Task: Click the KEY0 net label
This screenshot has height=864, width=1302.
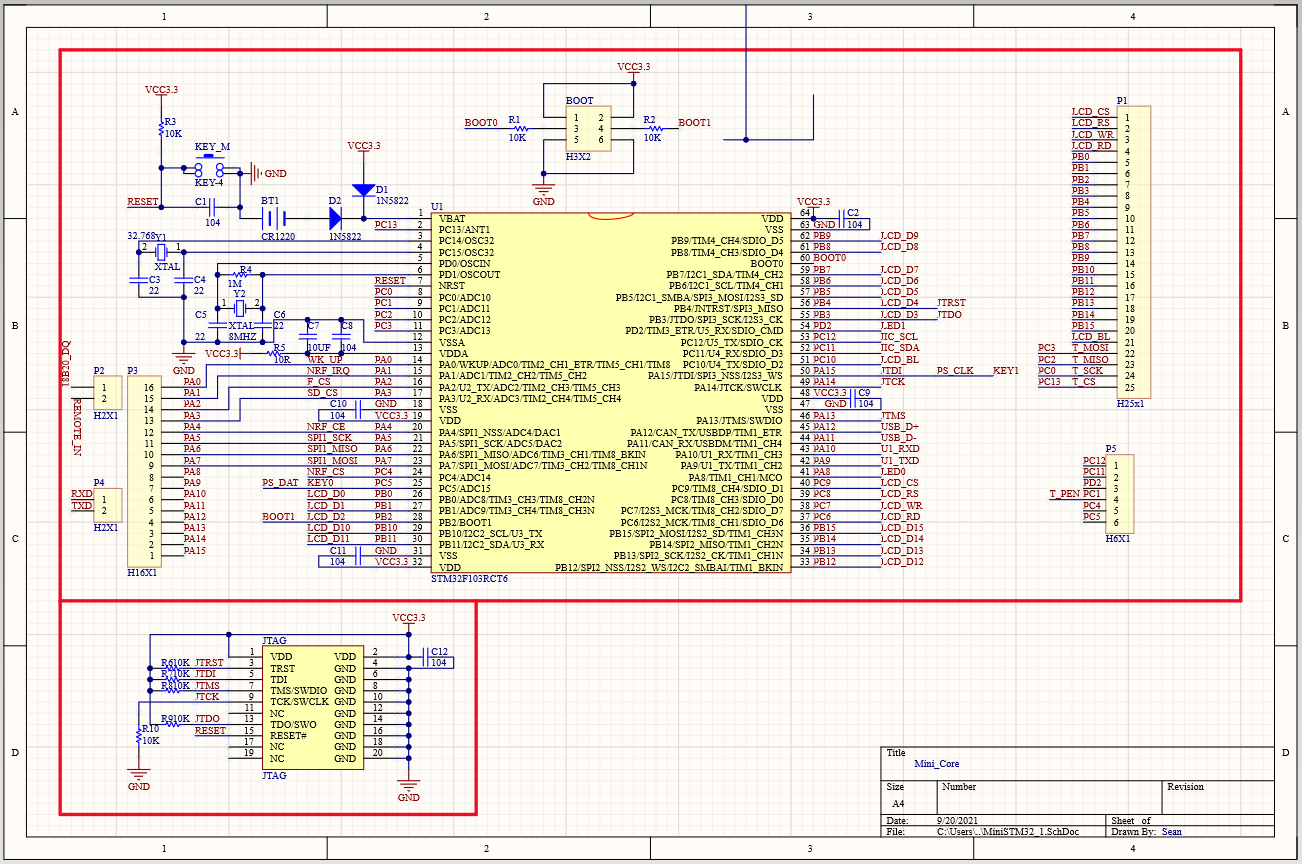Action: click(x=320, y=483)
